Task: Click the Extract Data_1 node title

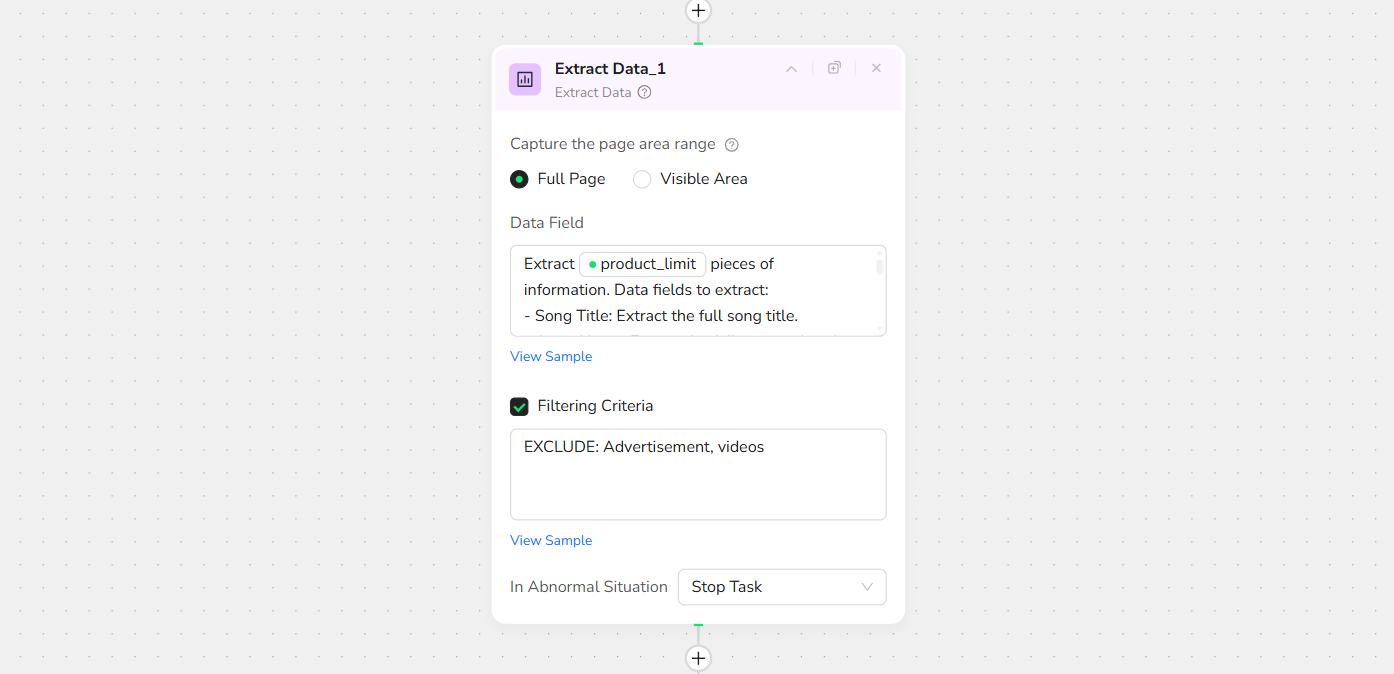Action: 610,69
